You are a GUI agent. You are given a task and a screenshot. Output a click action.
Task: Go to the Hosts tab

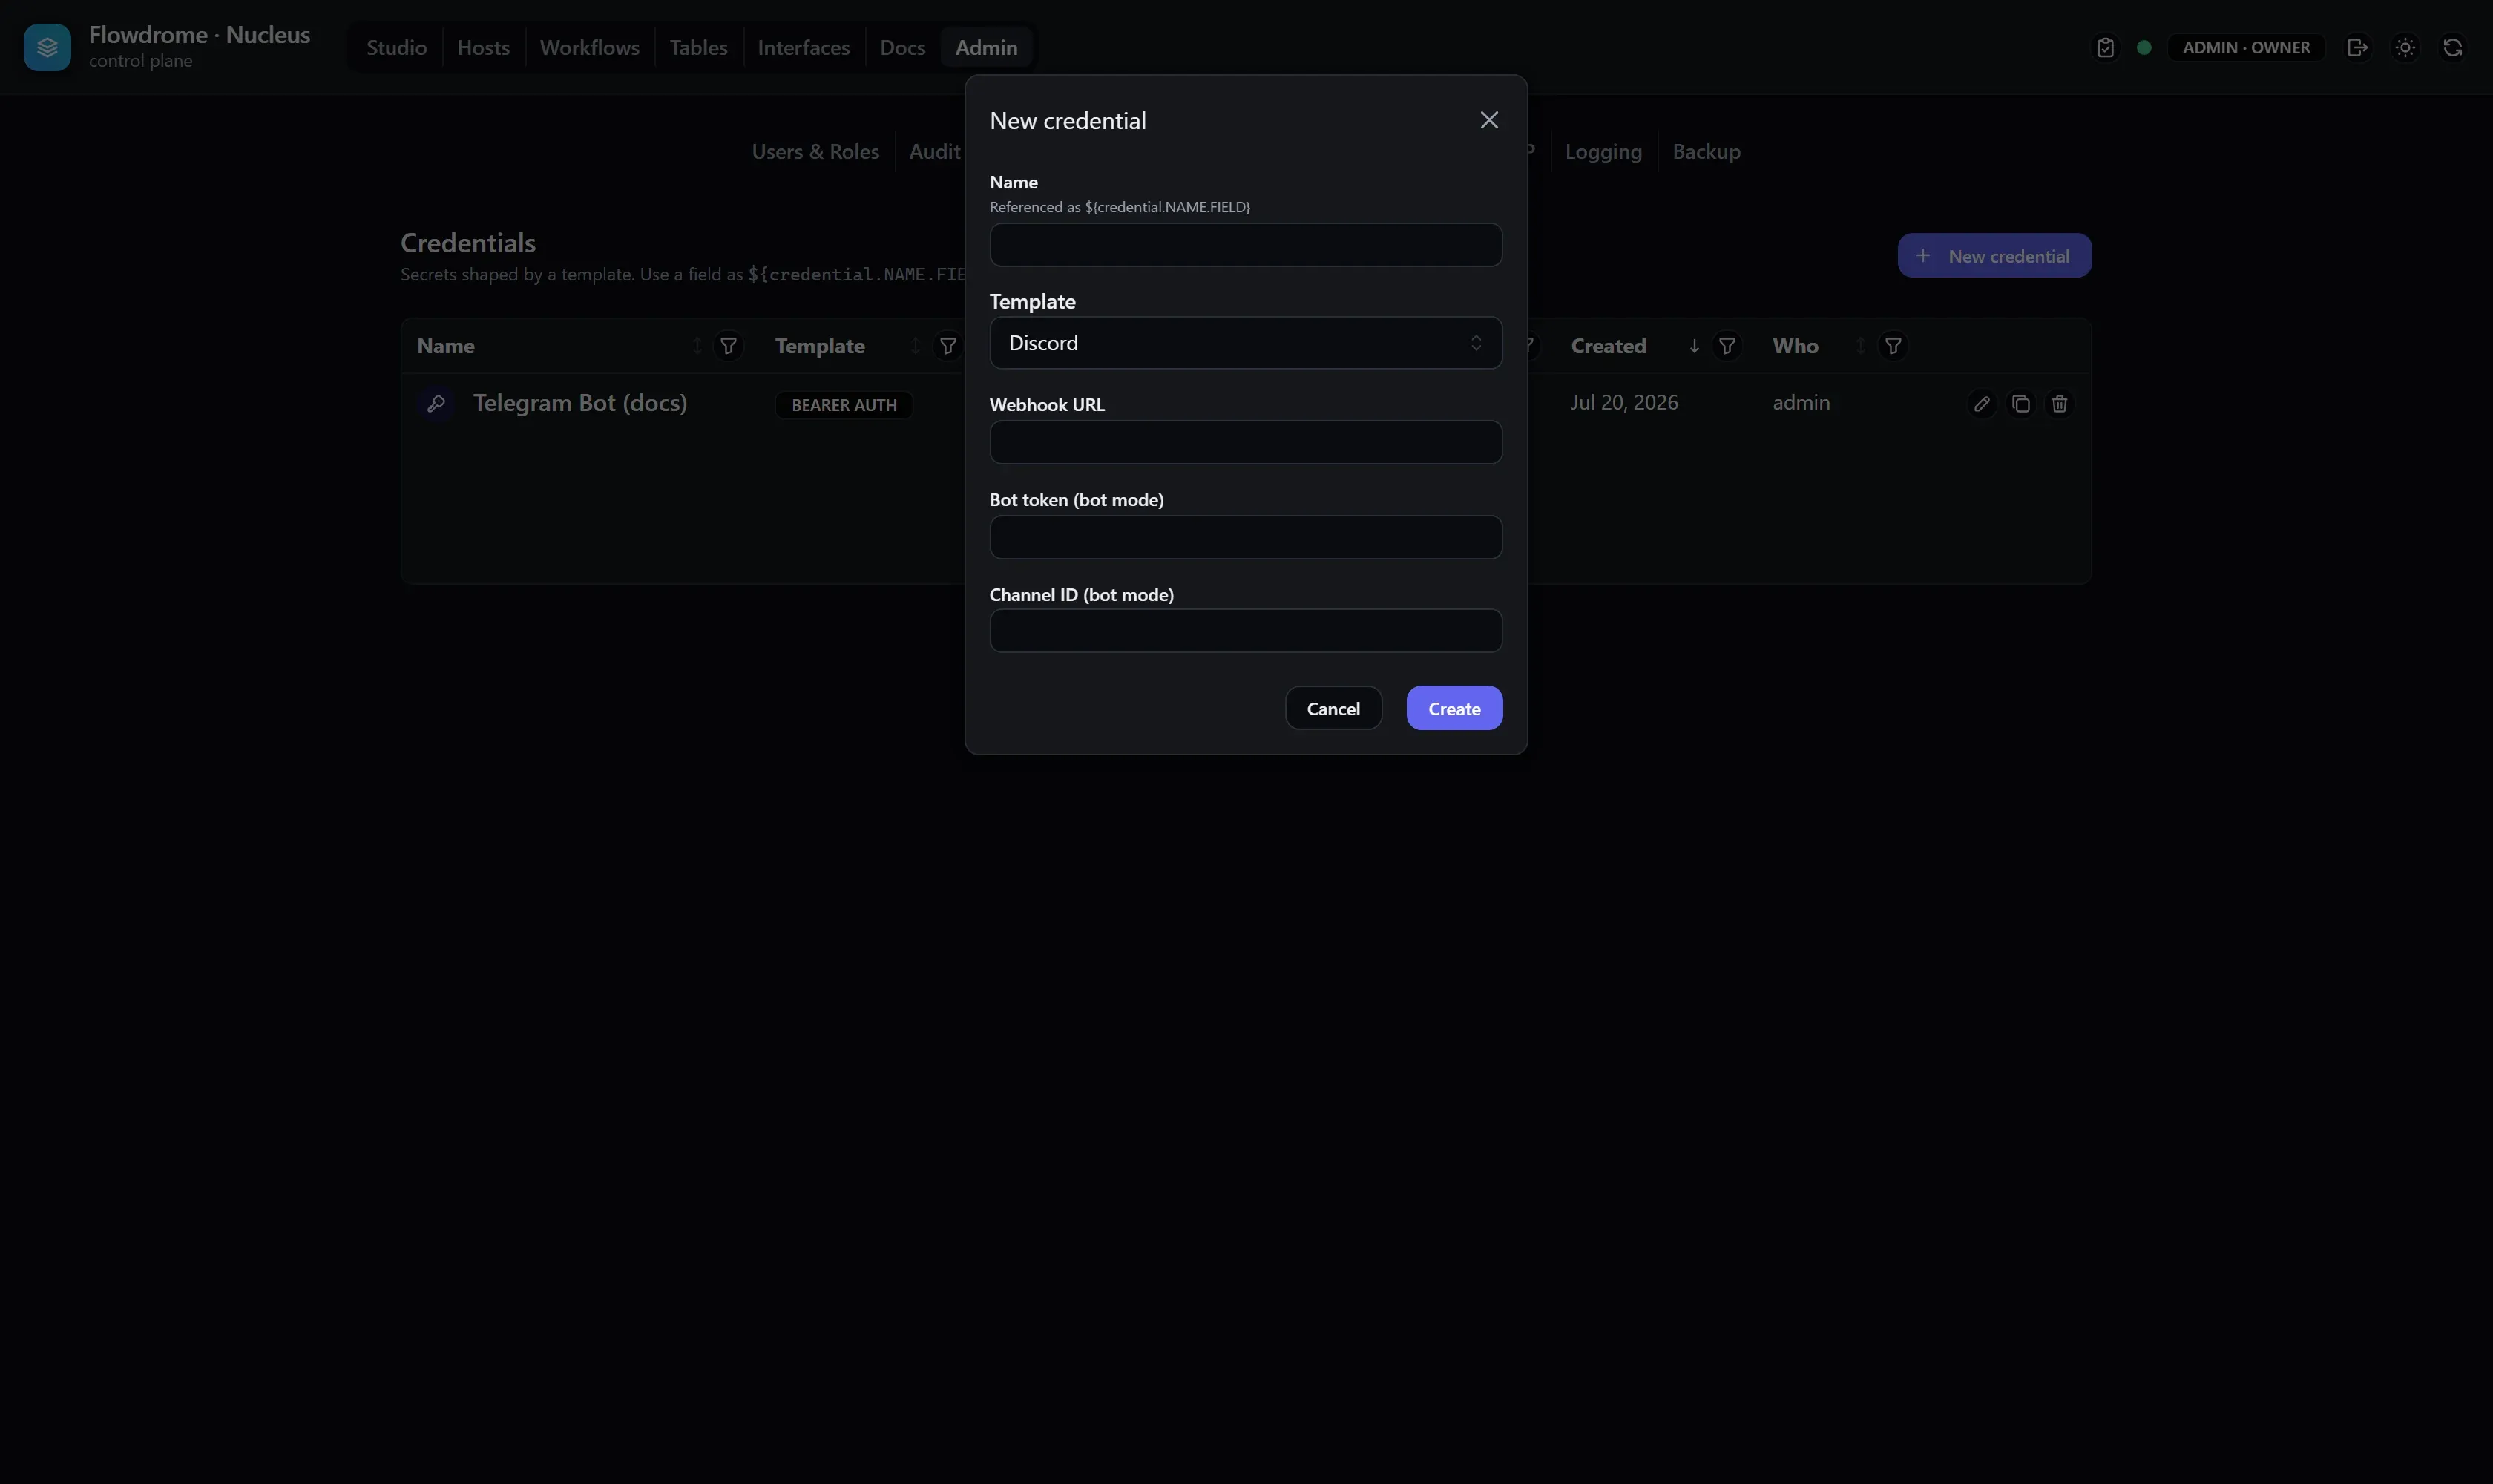pos(483,47)
